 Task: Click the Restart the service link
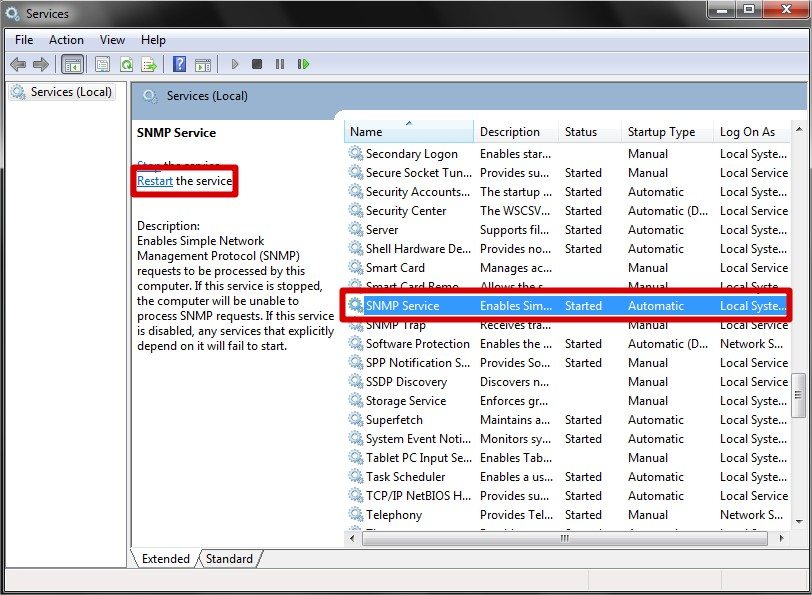click(x=155, y=181)
